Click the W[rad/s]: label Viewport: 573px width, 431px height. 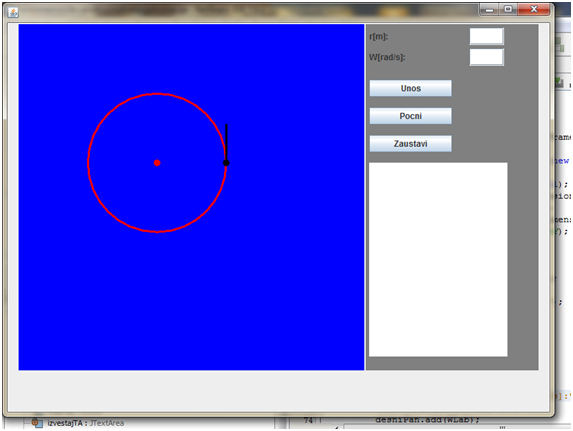[387, 57]
